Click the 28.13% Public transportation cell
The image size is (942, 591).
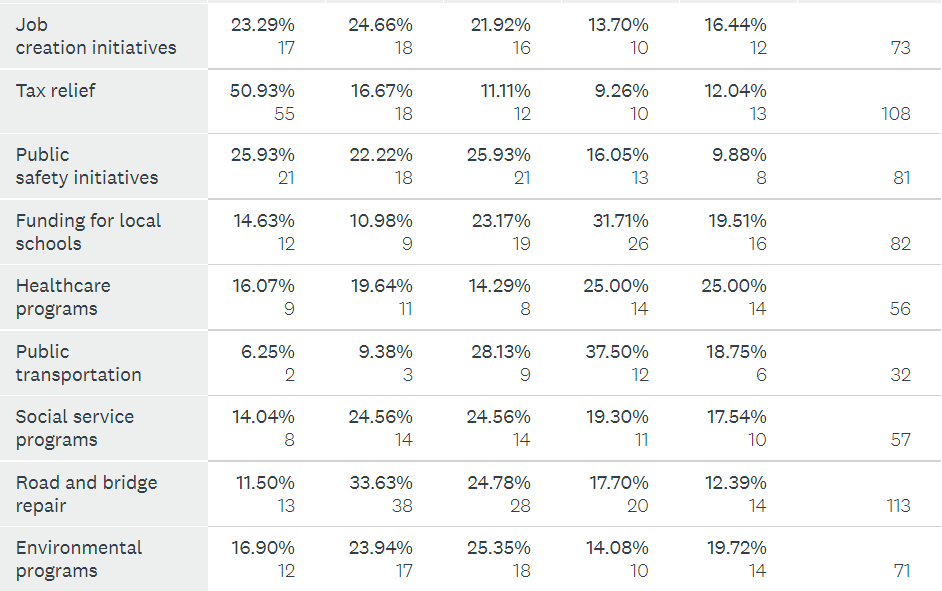coord(500,352)
